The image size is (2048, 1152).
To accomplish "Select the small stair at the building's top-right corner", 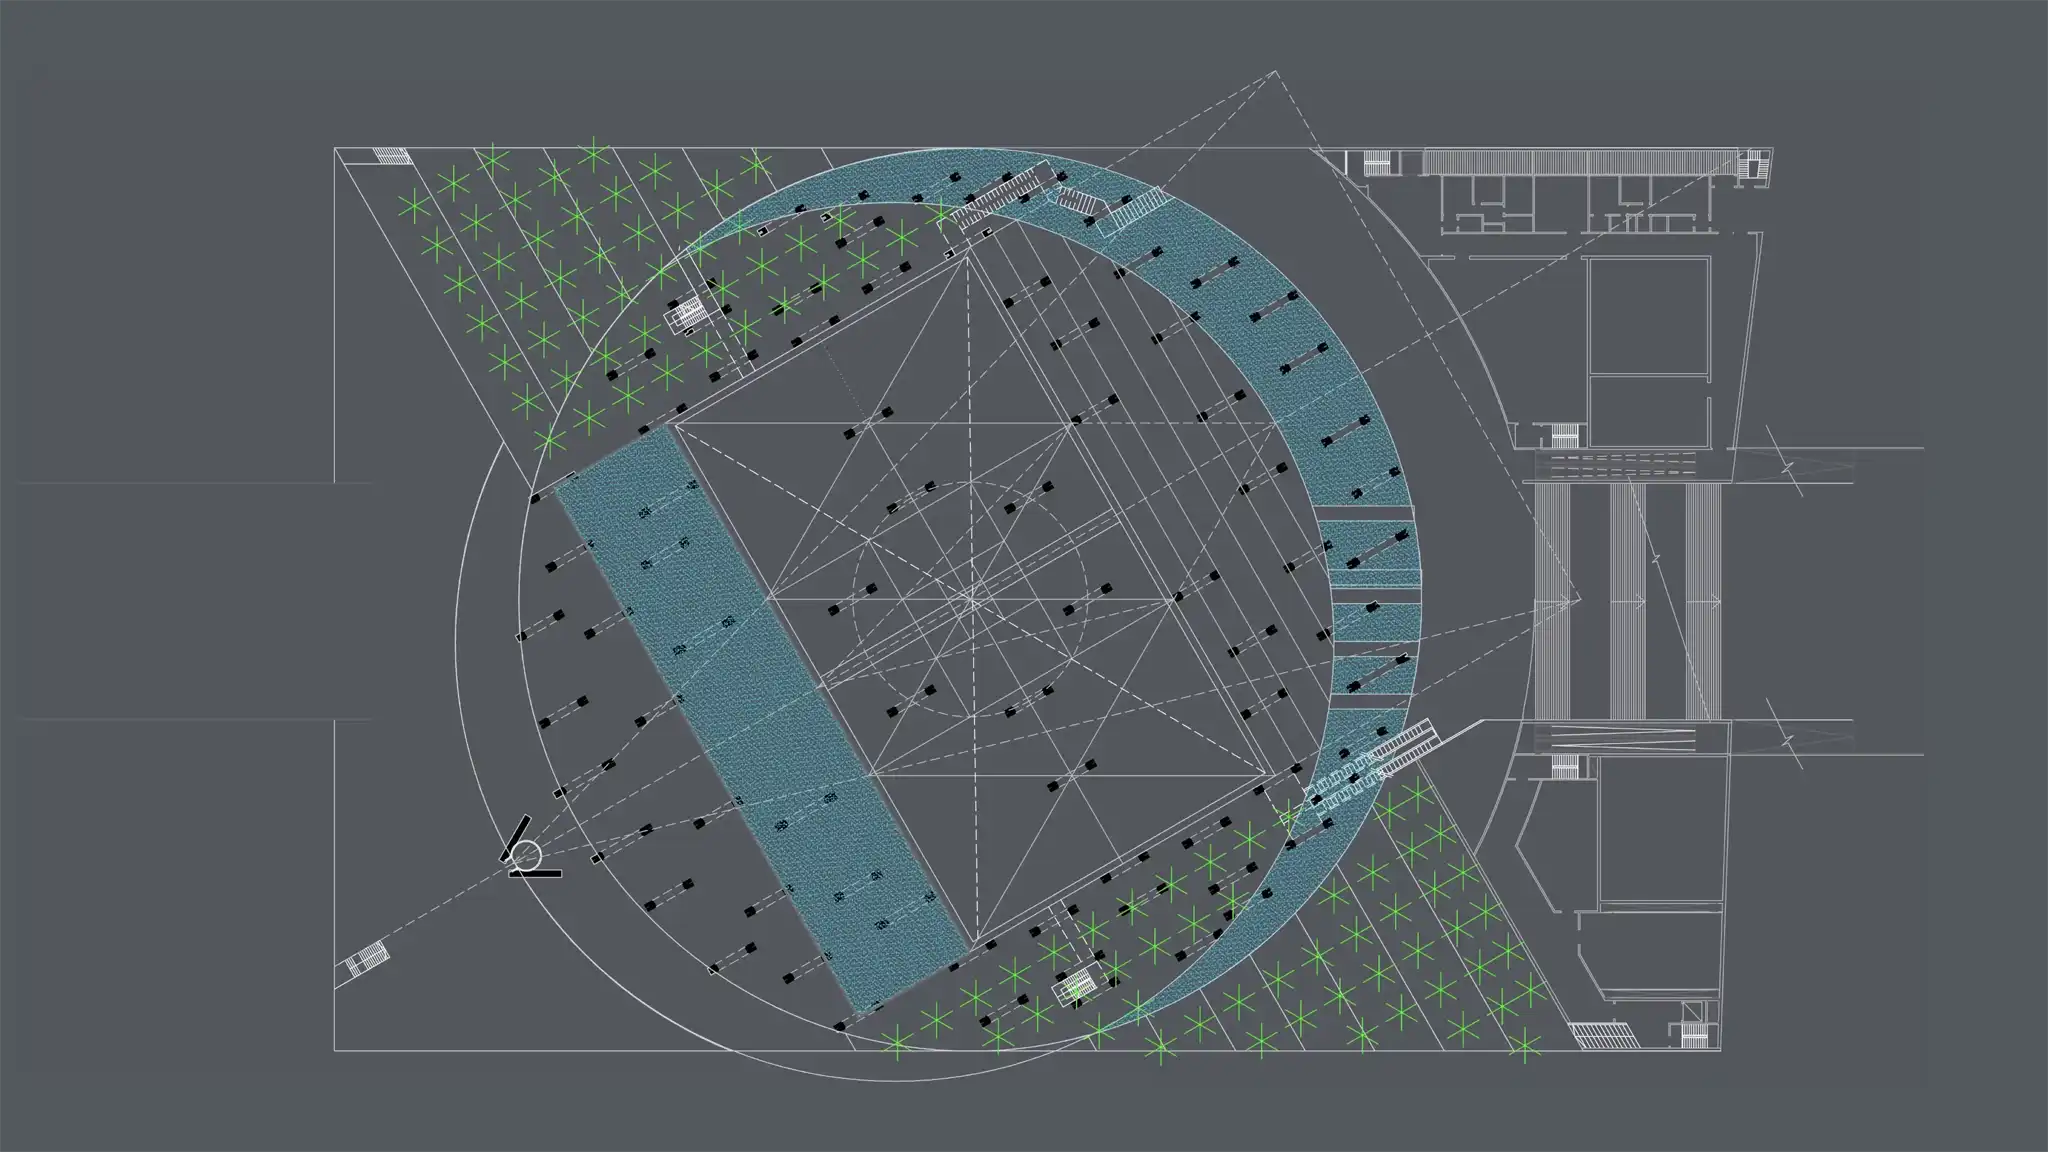I will (1752, 166).
